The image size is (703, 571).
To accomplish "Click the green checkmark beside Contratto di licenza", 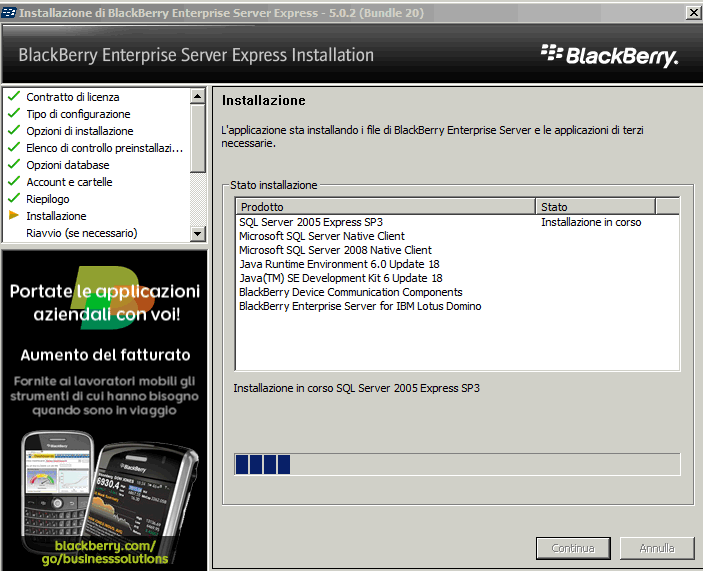I will pos(14,96).
